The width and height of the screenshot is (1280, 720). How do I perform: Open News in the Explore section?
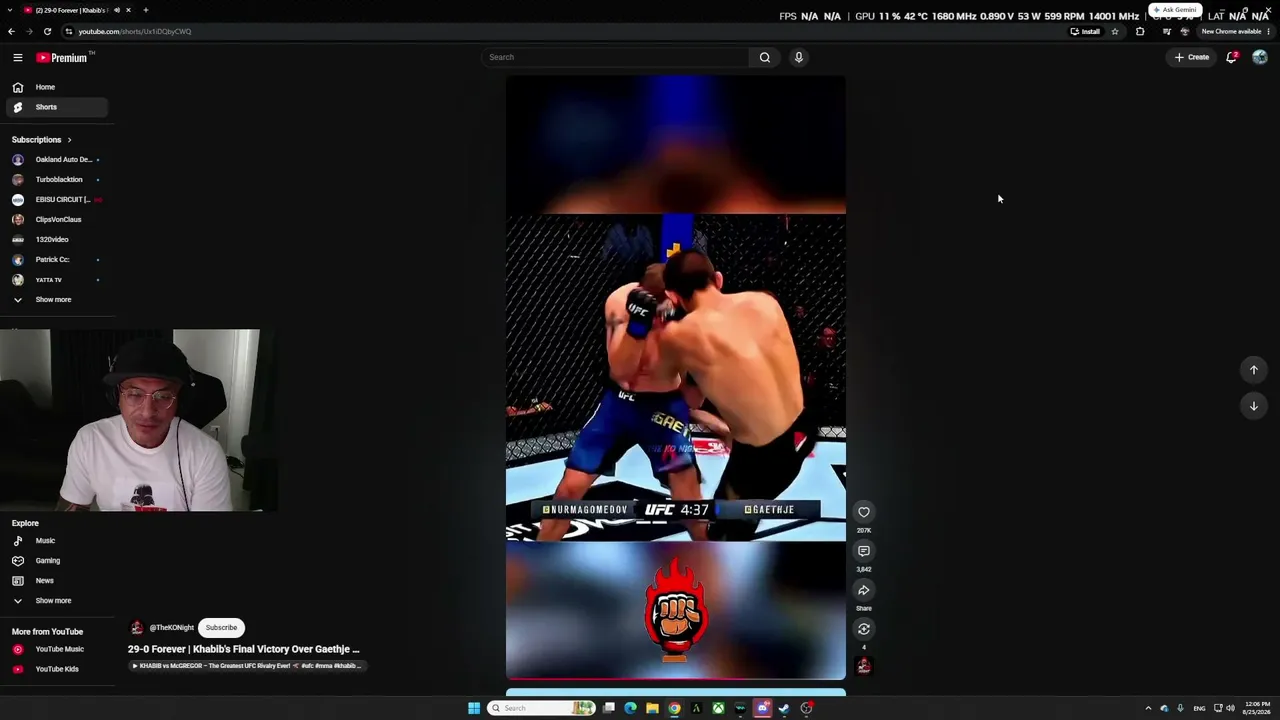click(56, 581)
